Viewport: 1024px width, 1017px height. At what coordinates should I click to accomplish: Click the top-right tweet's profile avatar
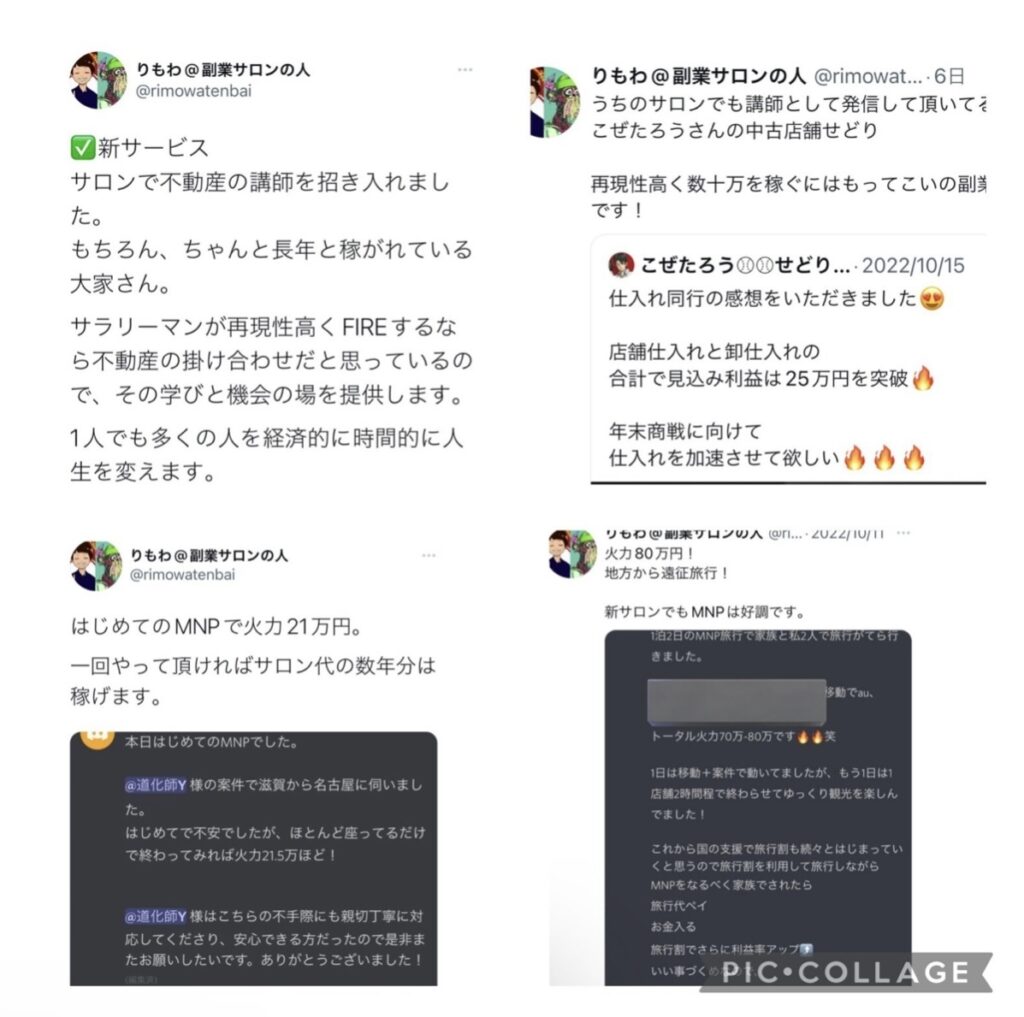[554, 102]
